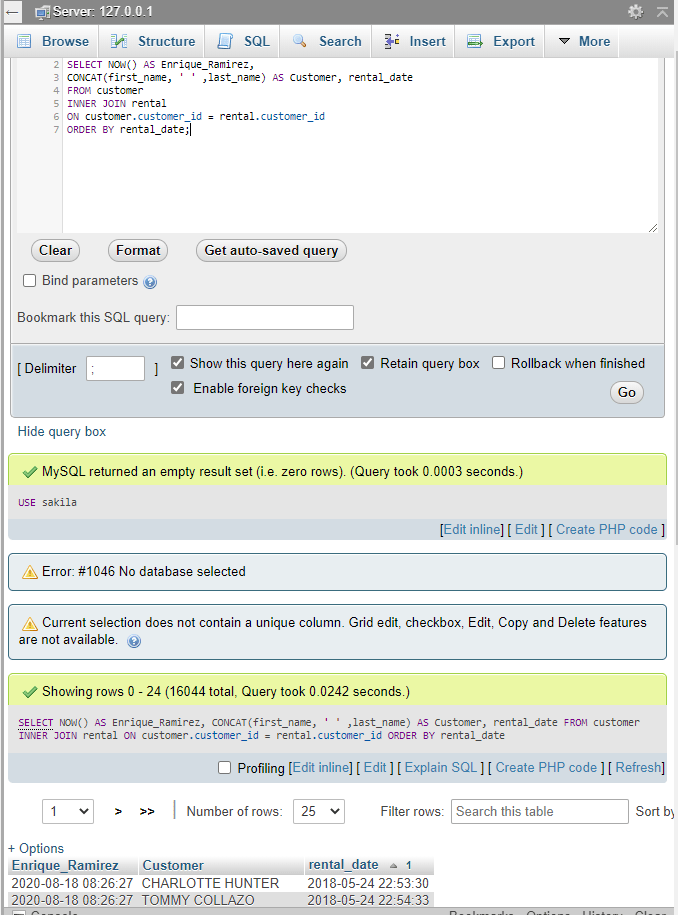Click Explain SQL link
Image resolution: width=678 pixels, height=915 pixels.
441,768
